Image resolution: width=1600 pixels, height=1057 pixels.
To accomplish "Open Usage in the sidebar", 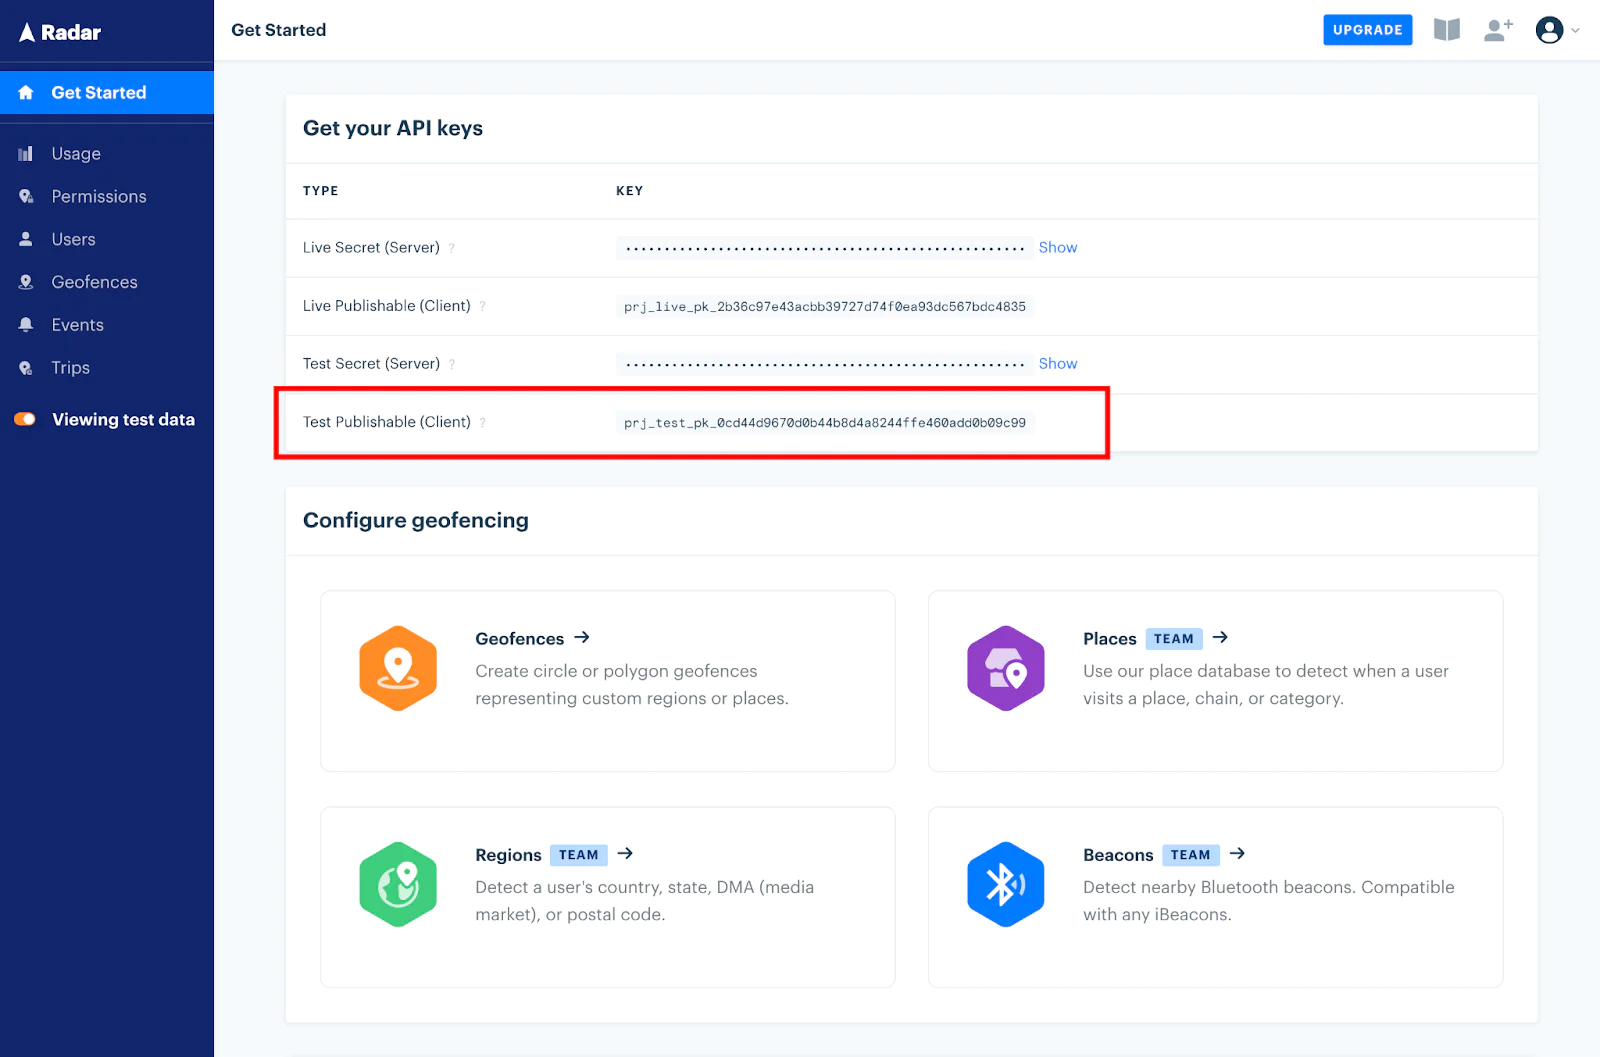I will [76, 154].
